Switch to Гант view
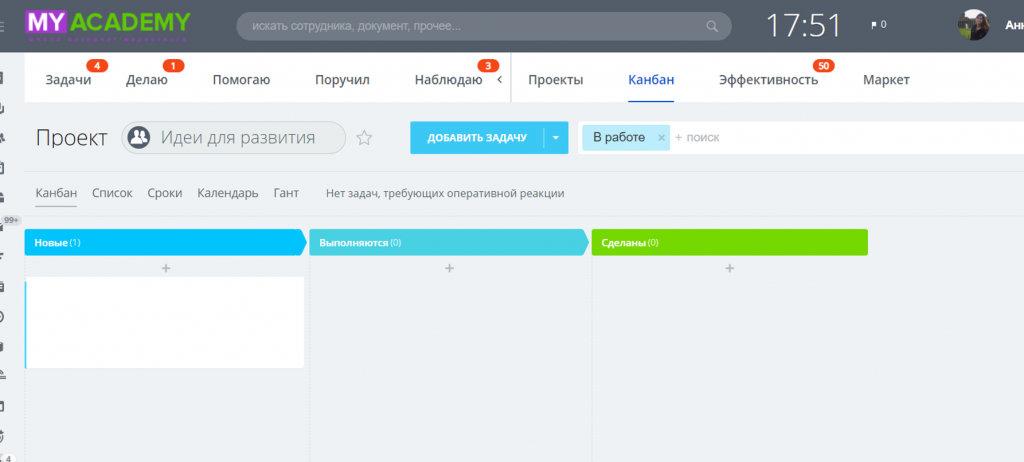1024x462 pixels. point(286,193)
